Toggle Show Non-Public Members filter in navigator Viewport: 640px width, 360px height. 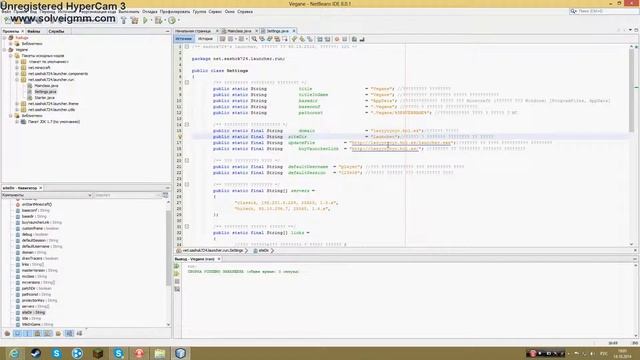[x=38, y=333]
